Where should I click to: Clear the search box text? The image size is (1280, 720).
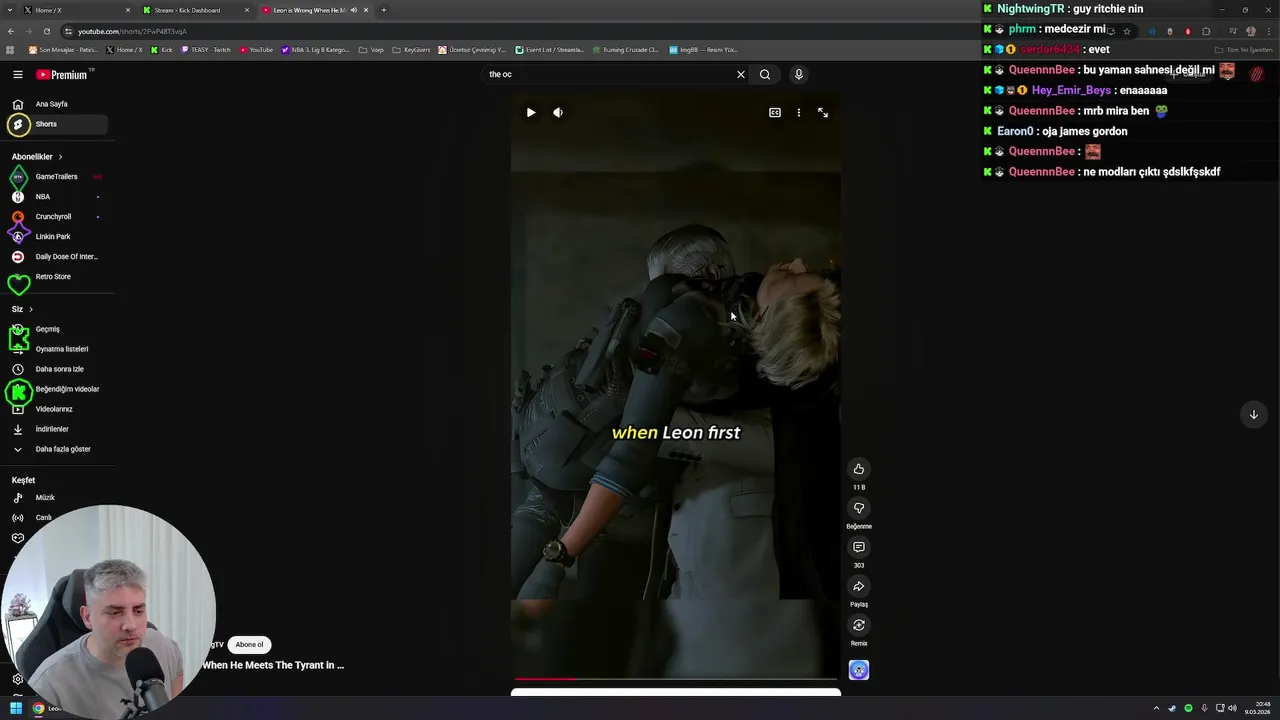[x=741, y=74]
